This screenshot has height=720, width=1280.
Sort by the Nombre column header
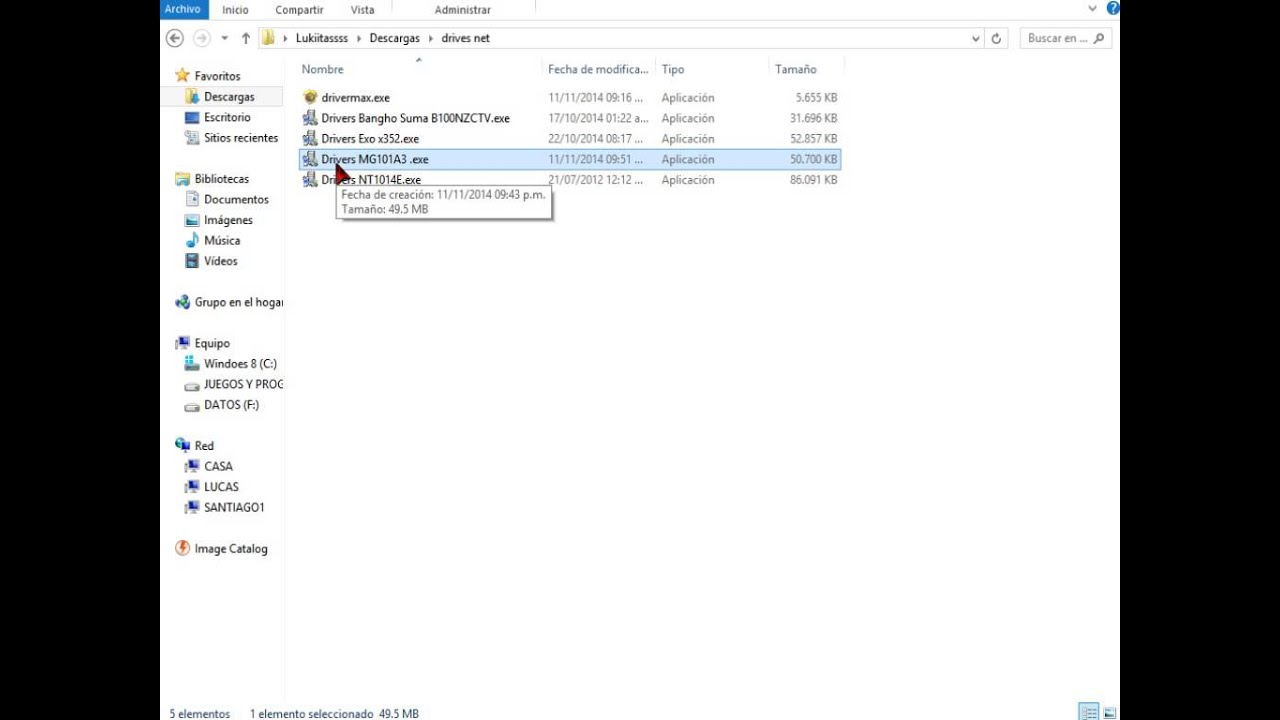click(322, 69)
